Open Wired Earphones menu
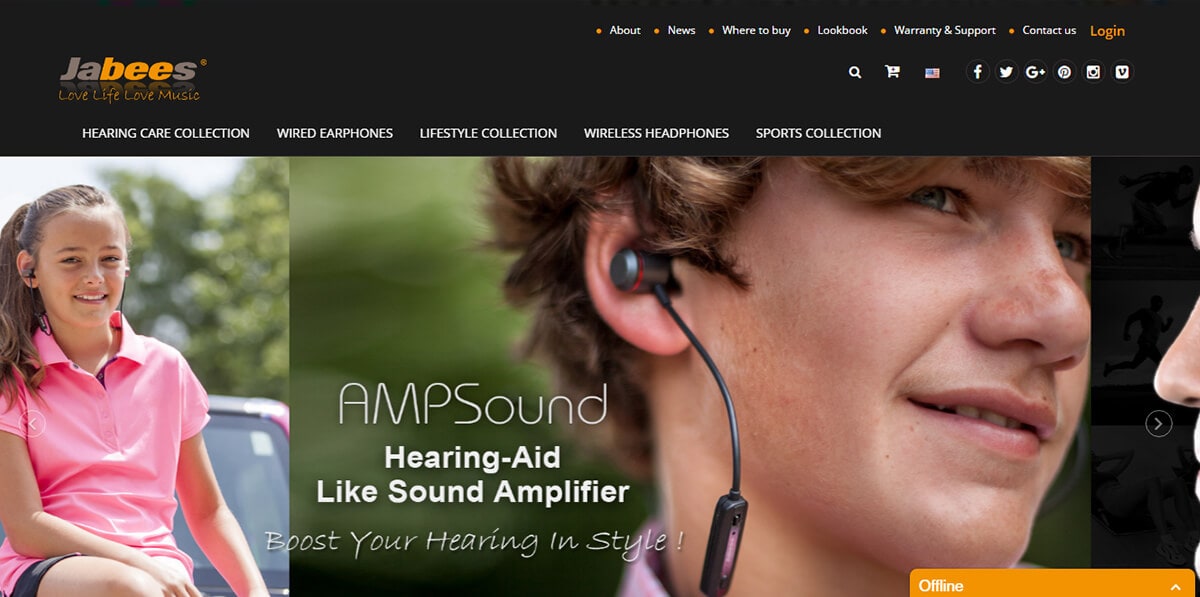Image resolution: width=1200 pixels, height=597 pixels. point(335,133)
